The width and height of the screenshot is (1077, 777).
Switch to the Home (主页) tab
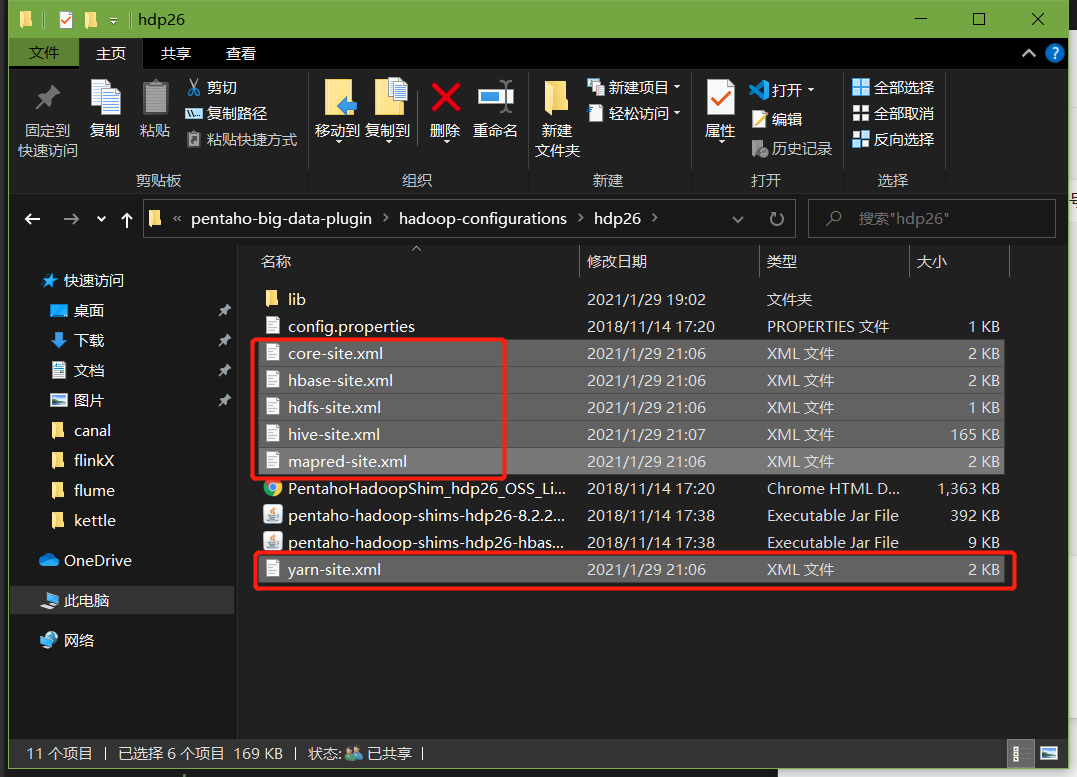click(111, 54)
